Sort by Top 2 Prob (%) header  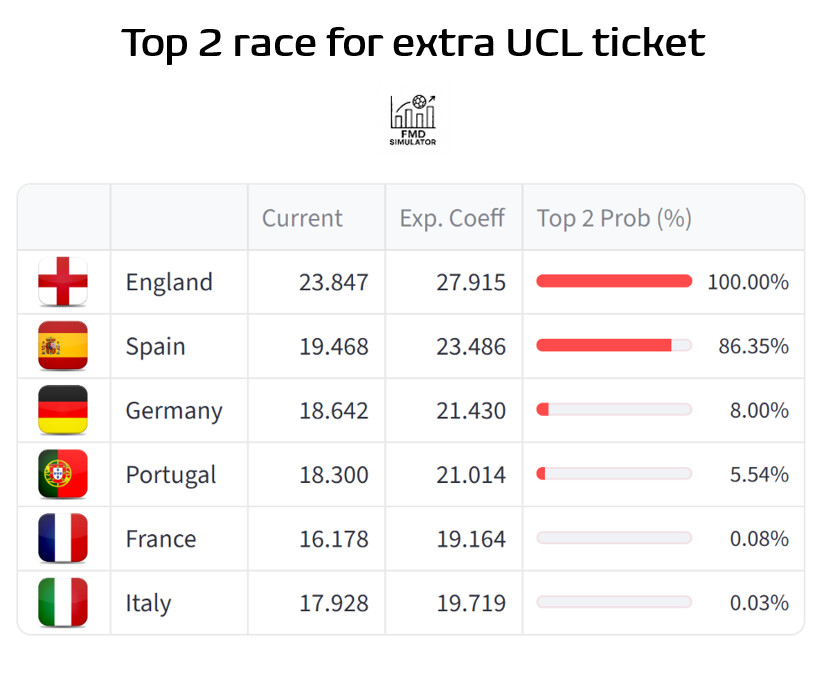click(614, 218)
